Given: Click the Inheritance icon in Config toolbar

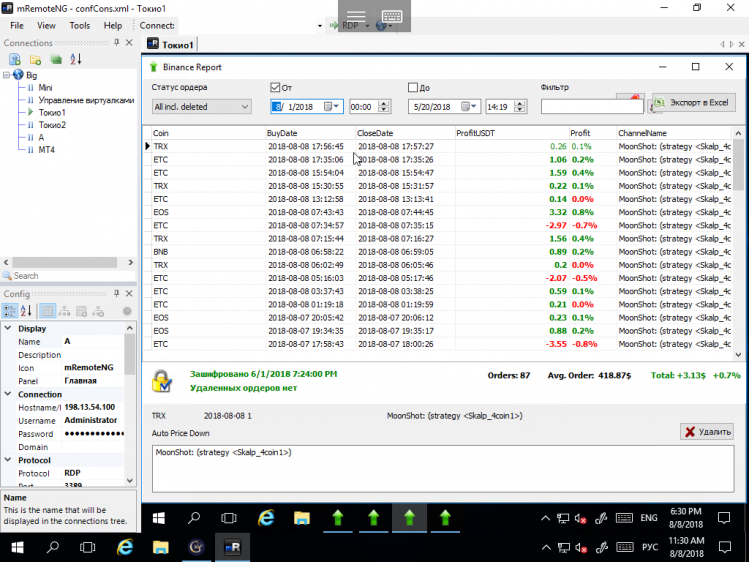Looking at the screenshot, I should [x=64, y=311].
